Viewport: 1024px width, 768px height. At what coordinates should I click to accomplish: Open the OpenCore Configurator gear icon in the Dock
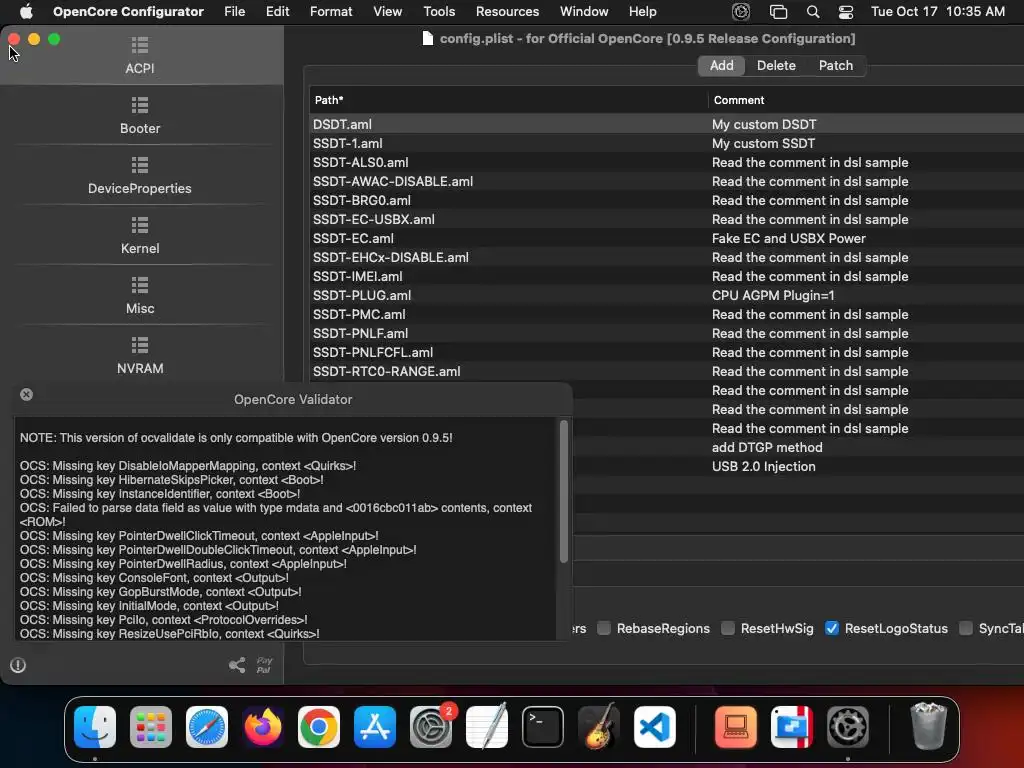click(x=848, y=727)
